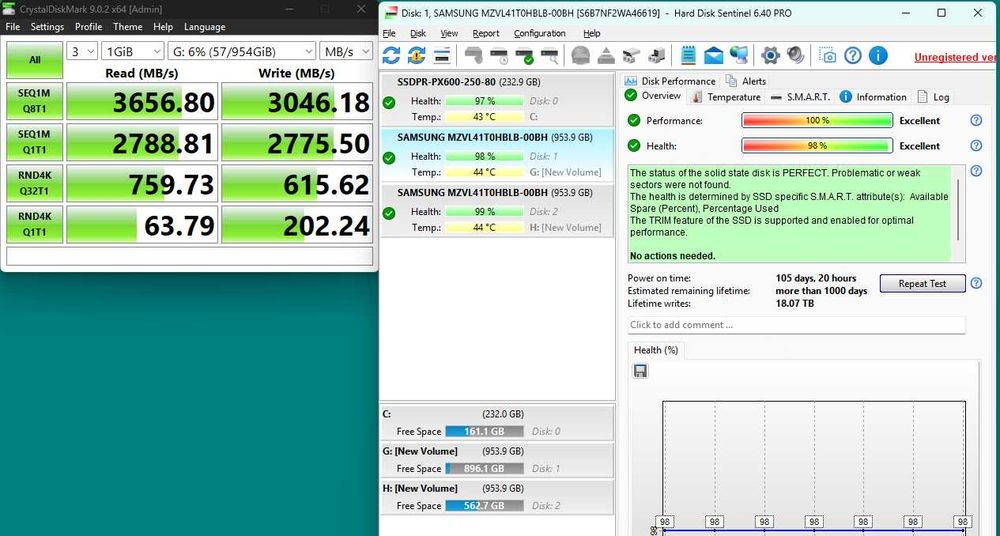1000x536 pixels.
Task: Open the G: 6% drive selection dropdown
Action: click(242, 52)
